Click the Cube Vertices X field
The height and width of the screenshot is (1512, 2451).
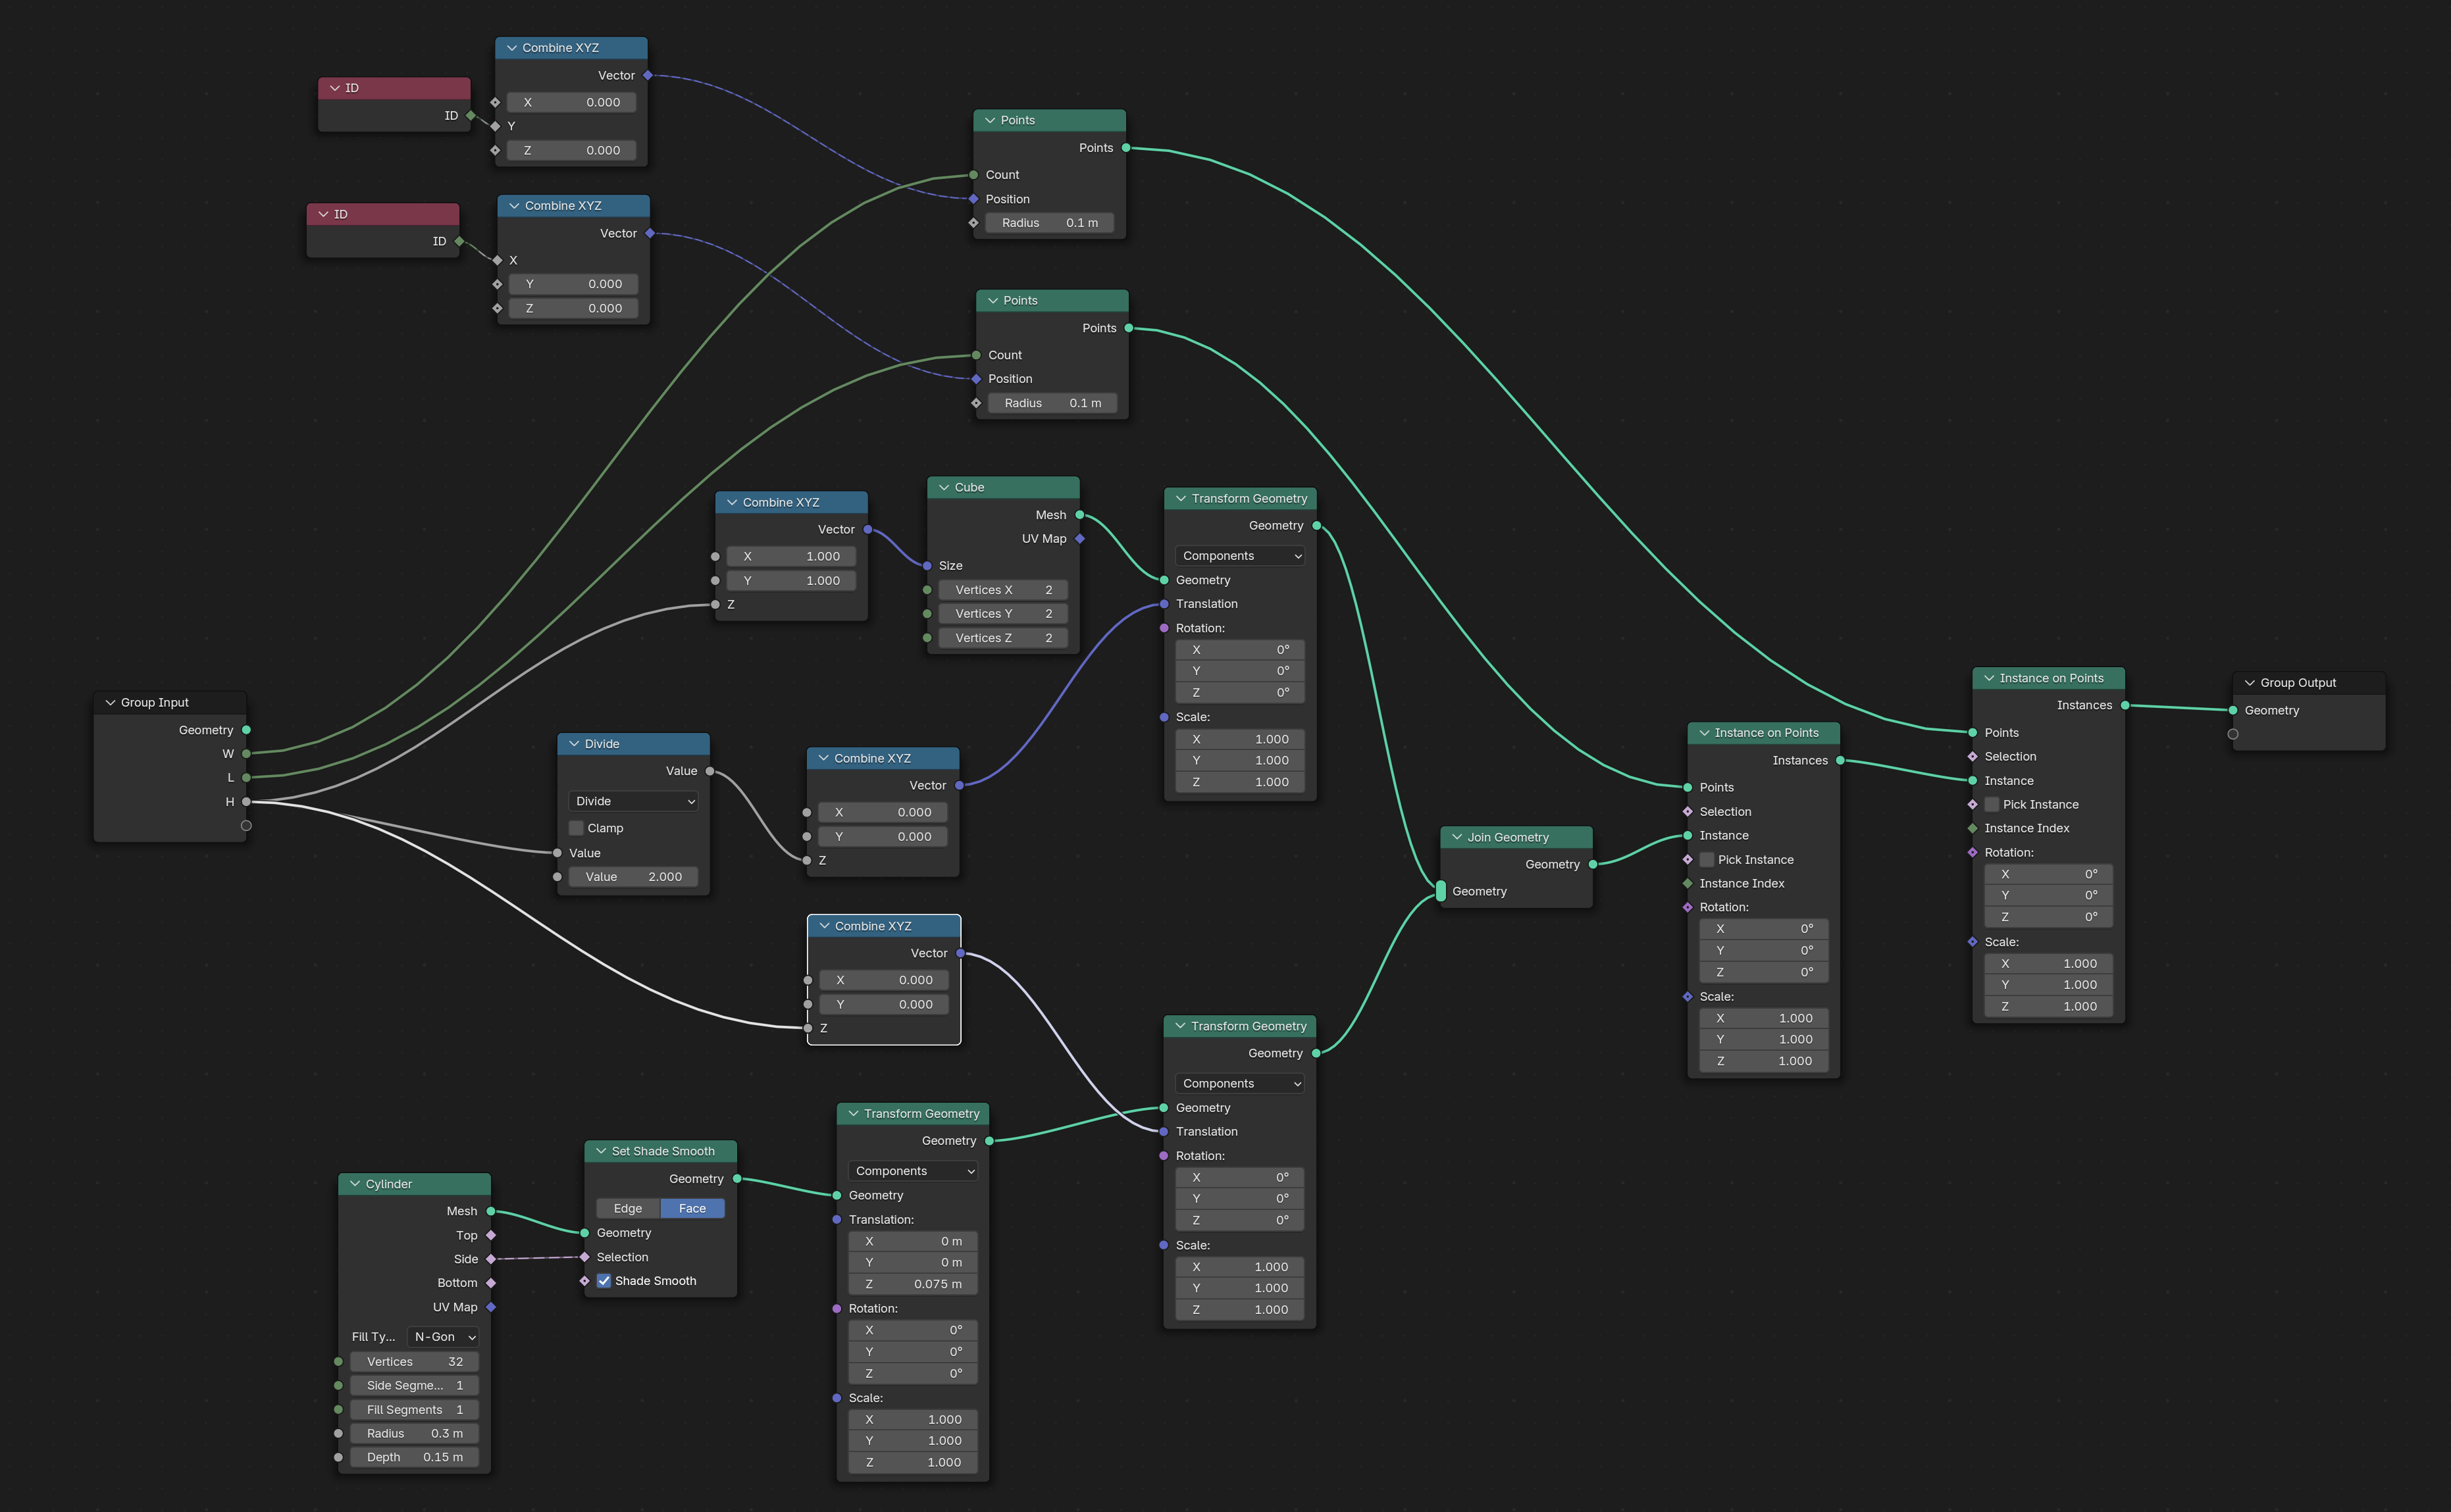[1003, 590]
